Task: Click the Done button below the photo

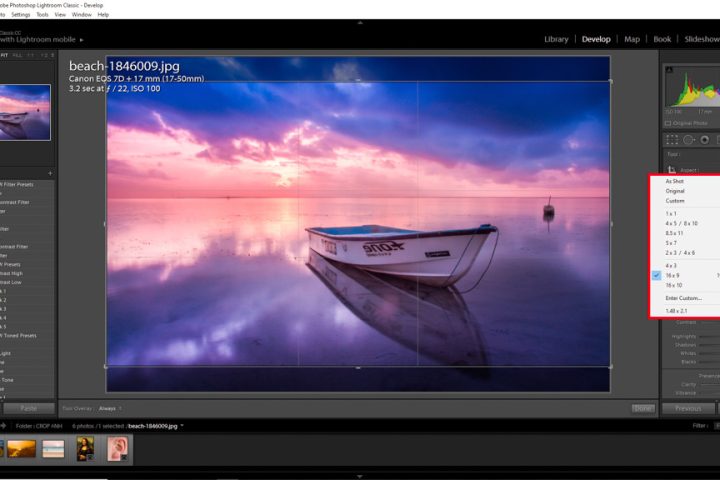Action: [x=643, y=408]
